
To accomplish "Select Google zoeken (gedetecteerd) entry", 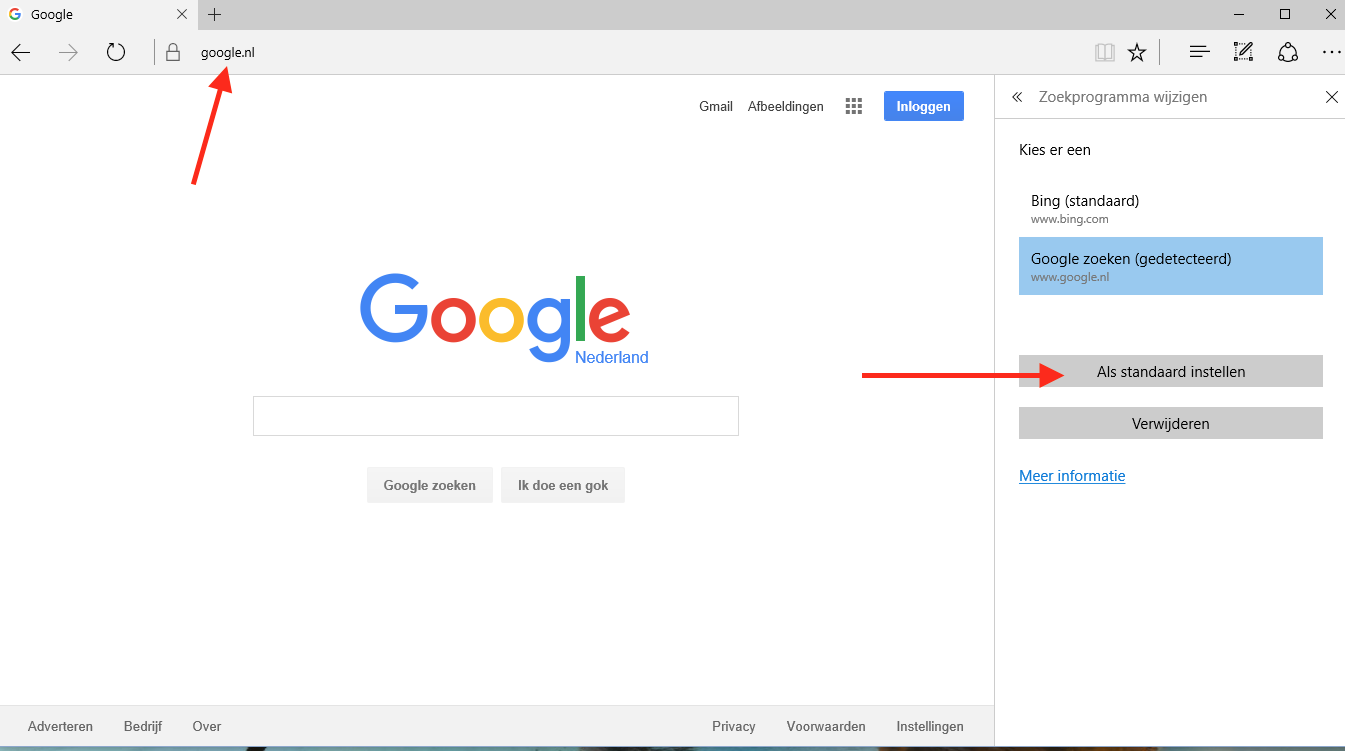I will (x=1171, y=266).
